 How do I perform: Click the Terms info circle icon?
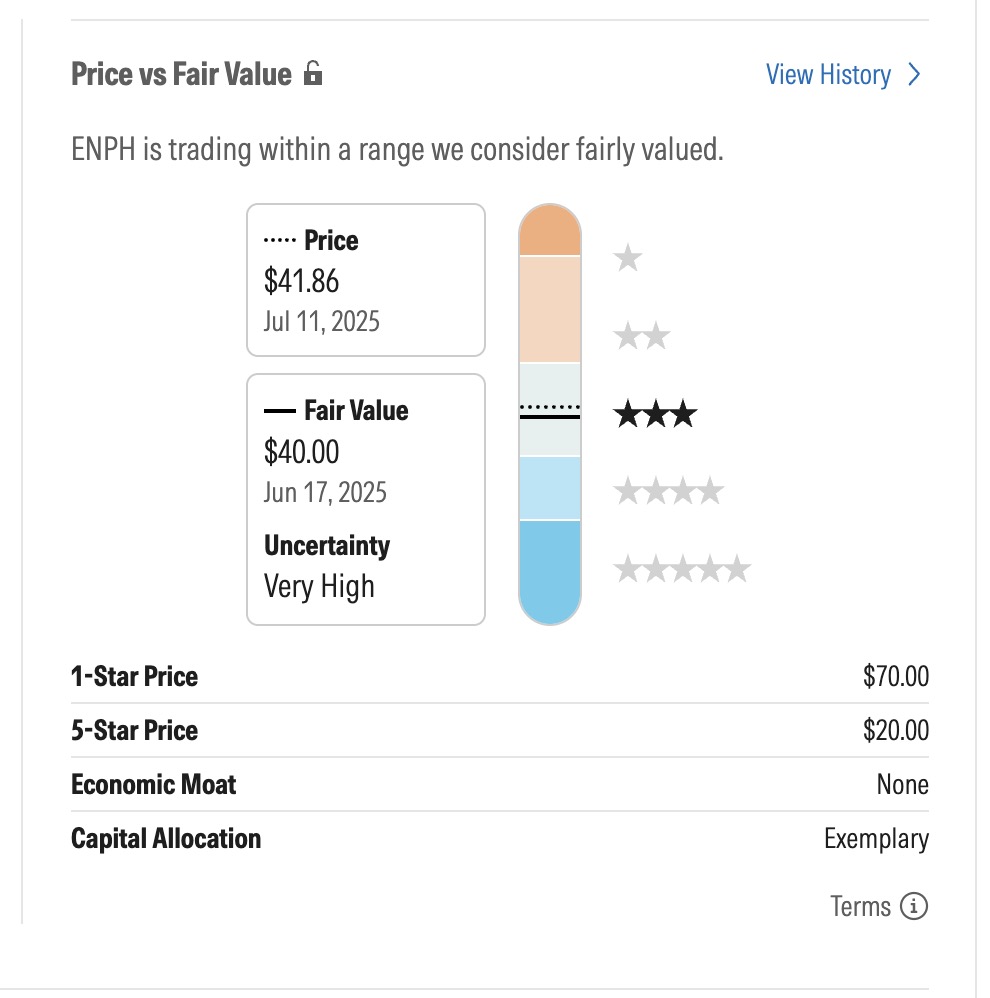(914, 906)
